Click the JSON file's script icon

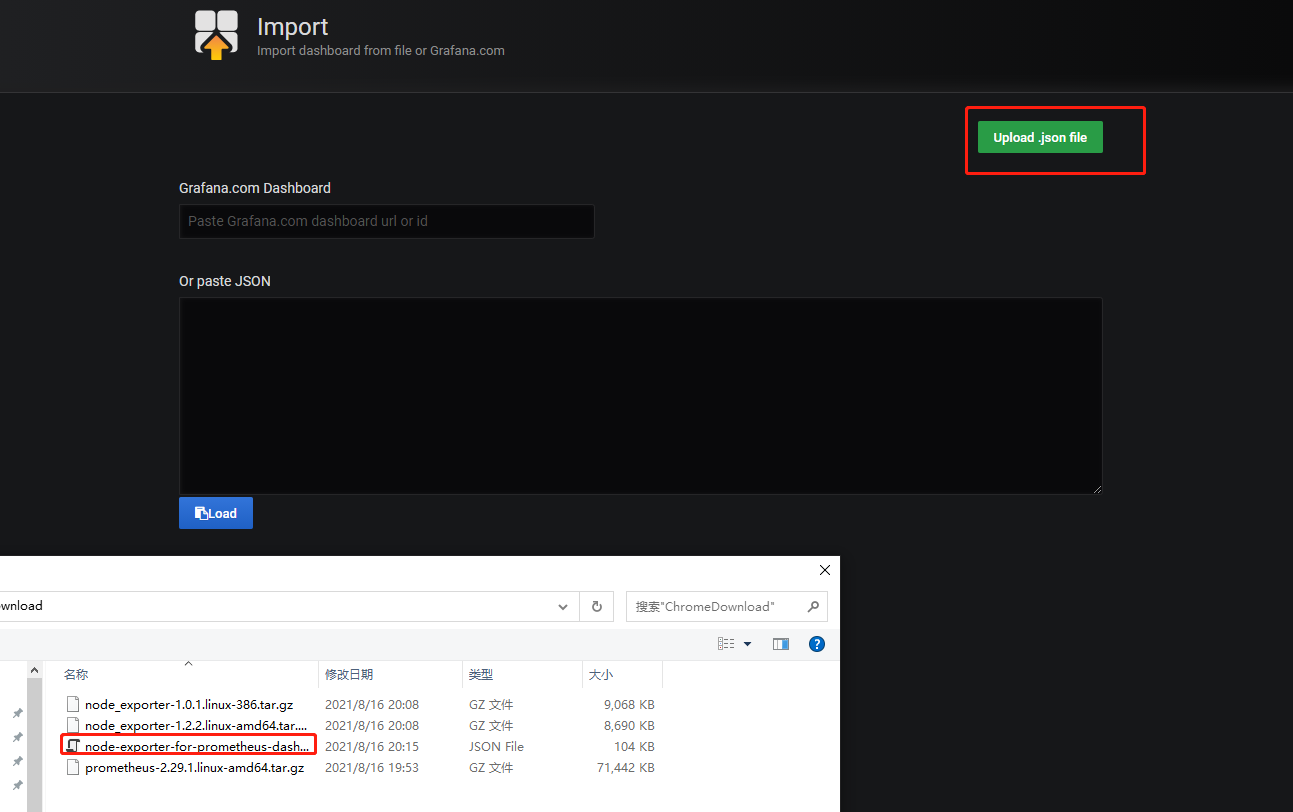(x=72, y=746)
